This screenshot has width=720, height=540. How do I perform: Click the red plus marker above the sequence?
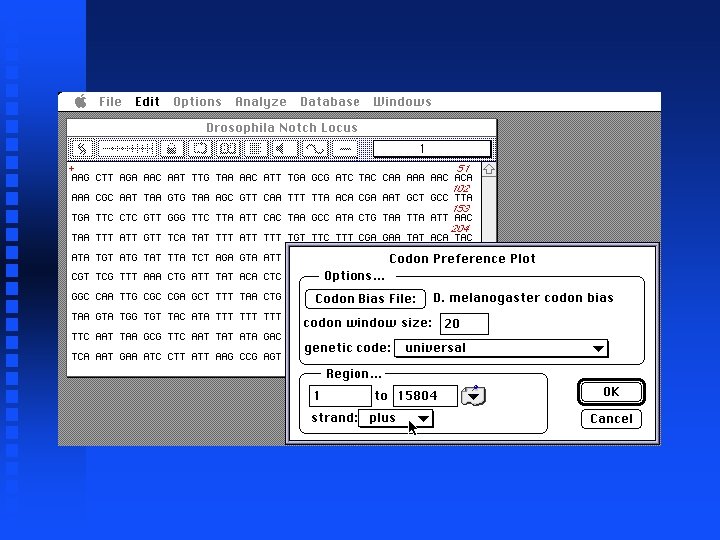(x=72, y=169)
